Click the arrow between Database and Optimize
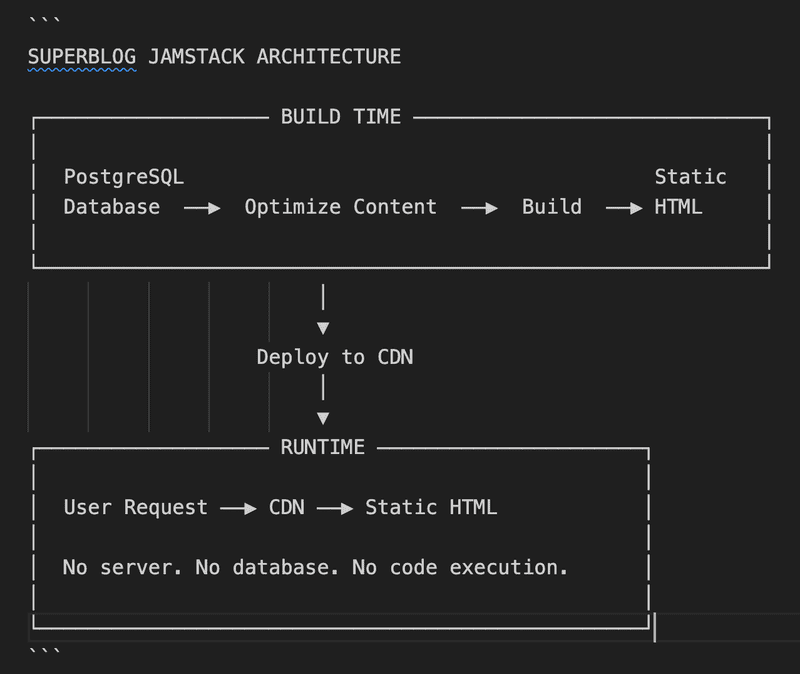The width and height of the screenshot is (800, 674). click(x=202, y=208)
